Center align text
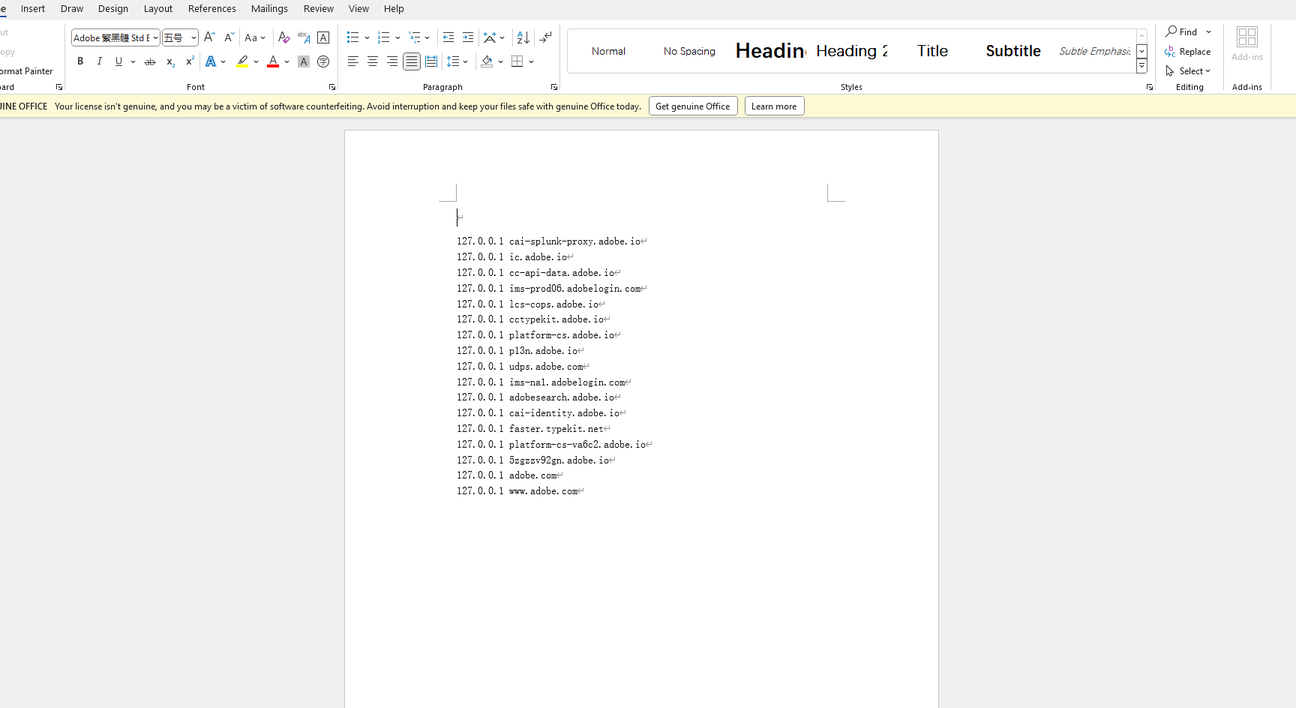This screenshot has height=708, width=1296. click(372, 62)
